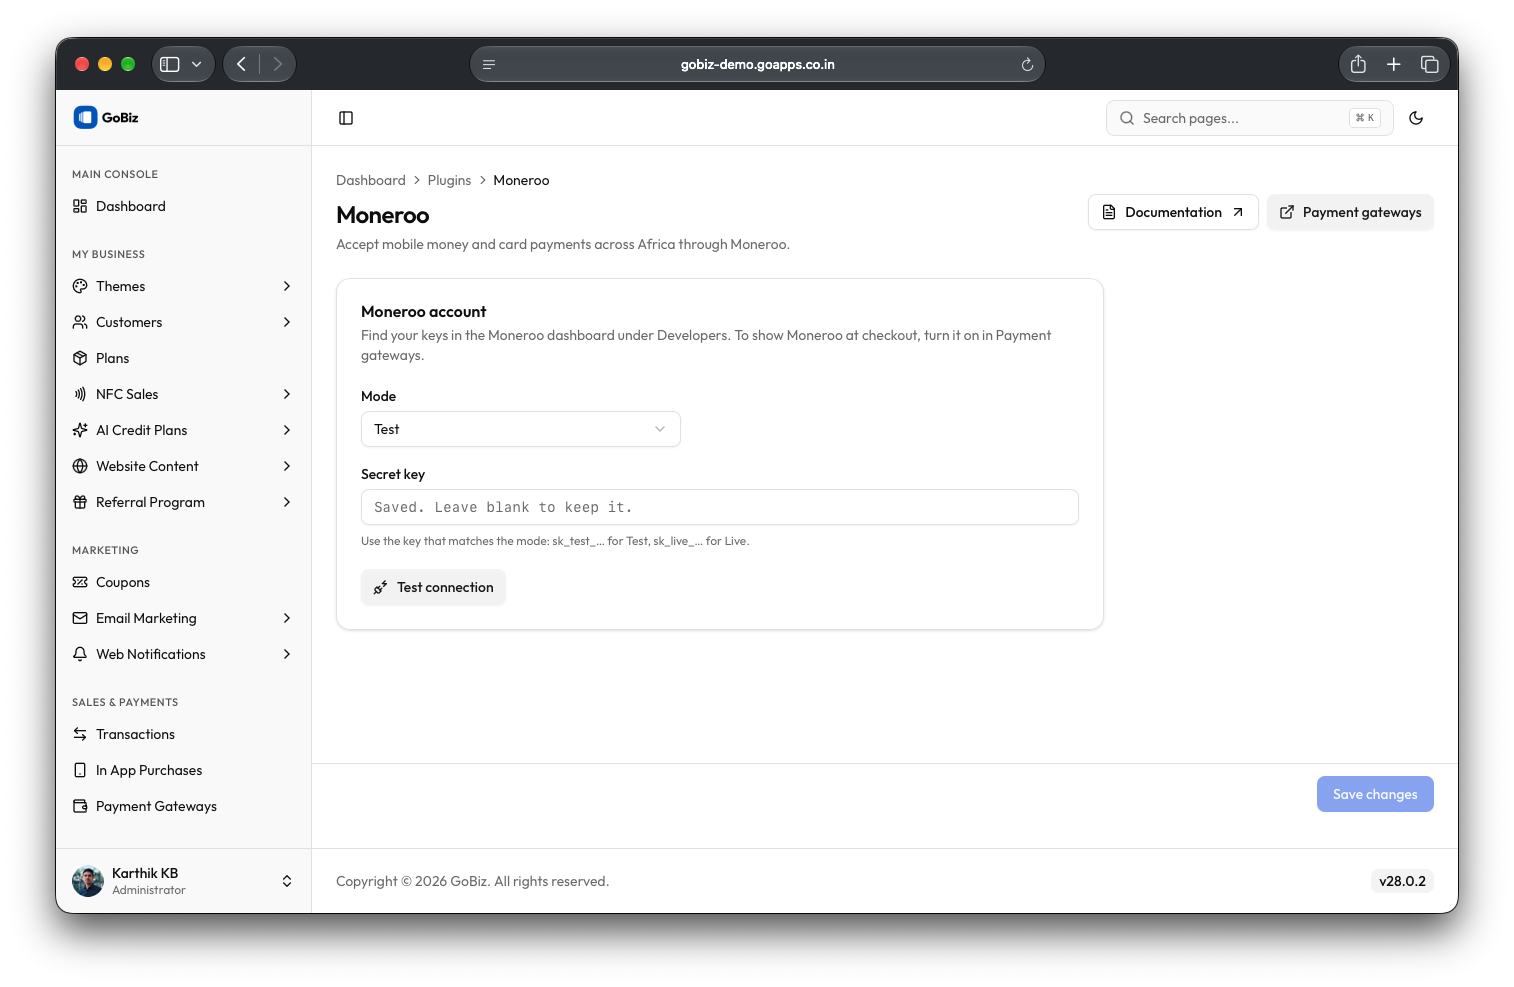Go forward with Safari forward arrow
1514x987 pixels.
(x=277, y=64)
